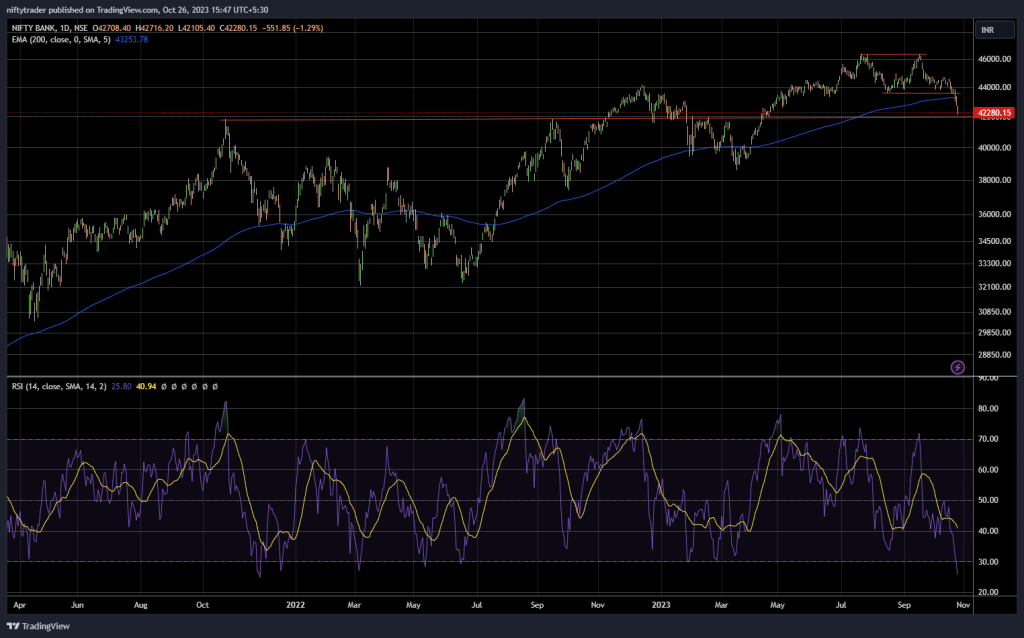Click the red 42280.15 current price tag
This screenshot has height=638, width=1024.
tap(993, 113)
